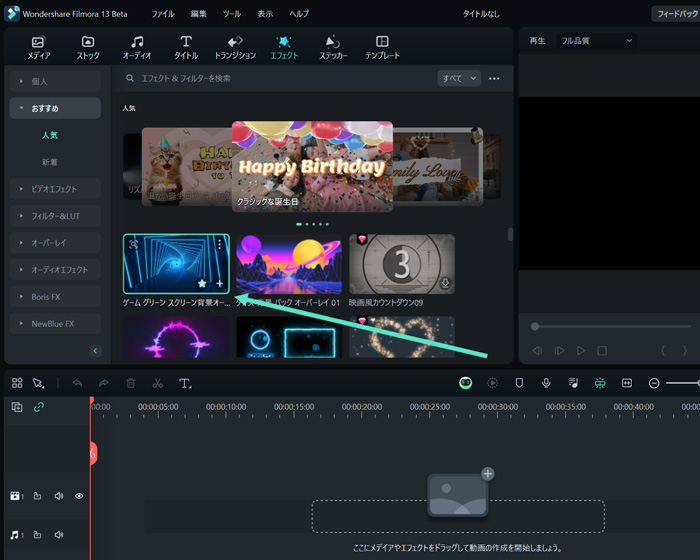
Task: Step forward one frame in preview
Action: pyautogui.click(x=559, y=351)
